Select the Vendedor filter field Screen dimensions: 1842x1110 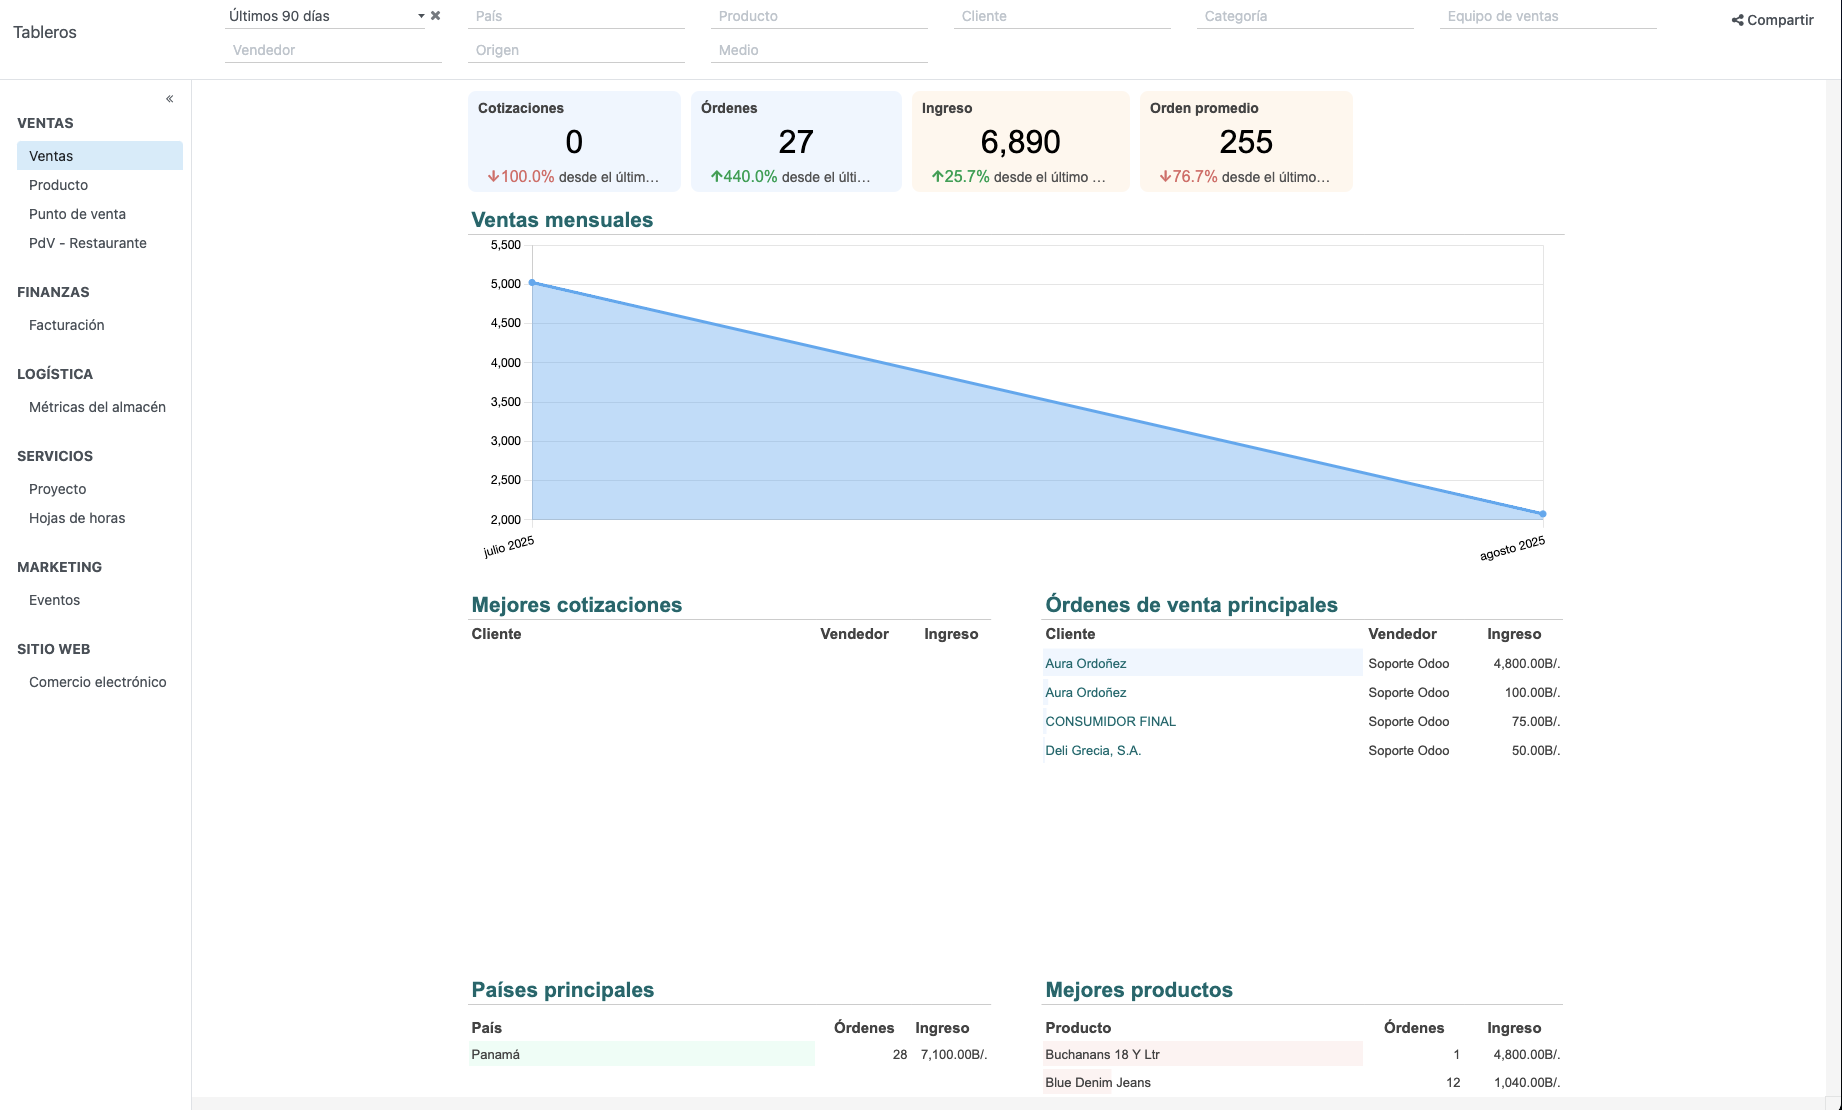[x=333, y=50]
